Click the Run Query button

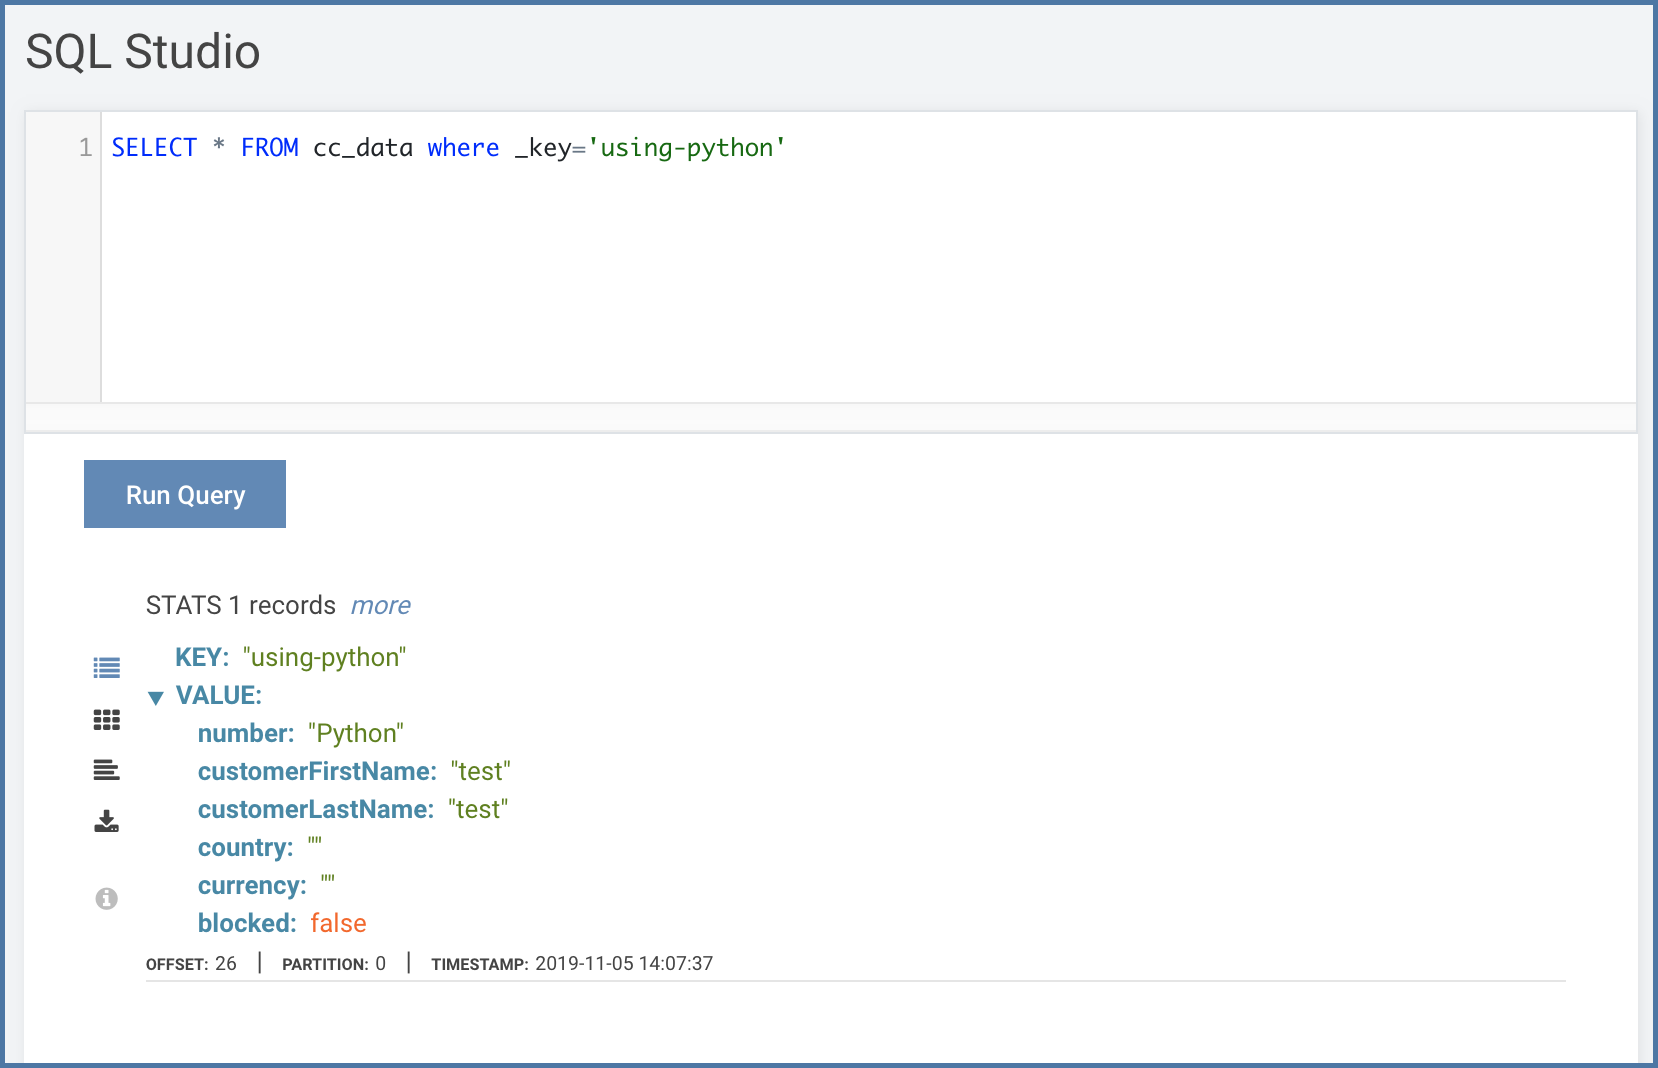tap(185, 494)
